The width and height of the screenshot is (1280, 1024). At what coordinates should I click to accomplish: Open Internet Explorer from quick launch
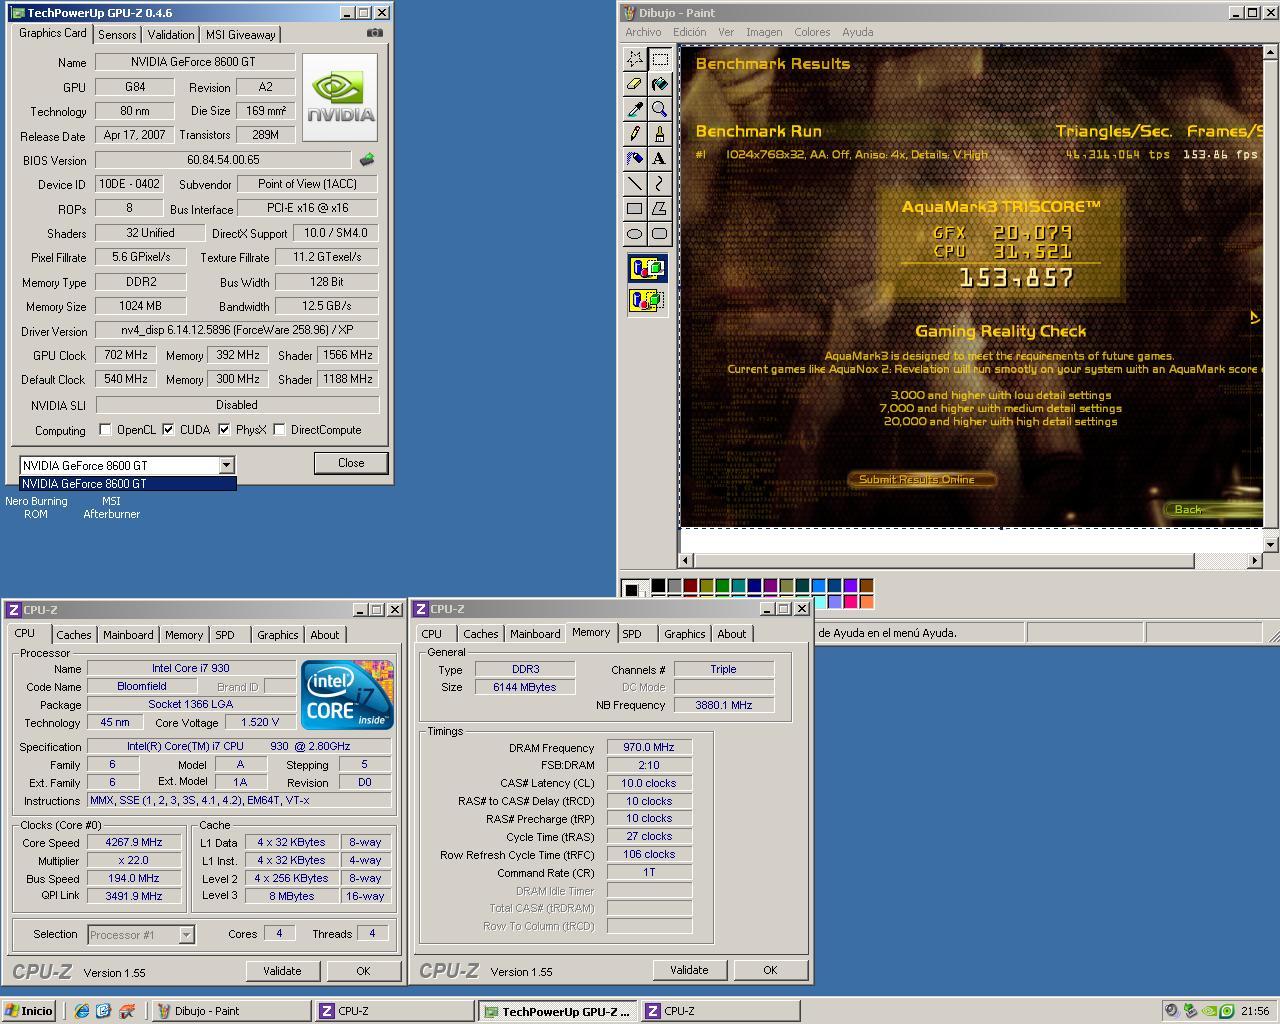(x=82, y=1011)
